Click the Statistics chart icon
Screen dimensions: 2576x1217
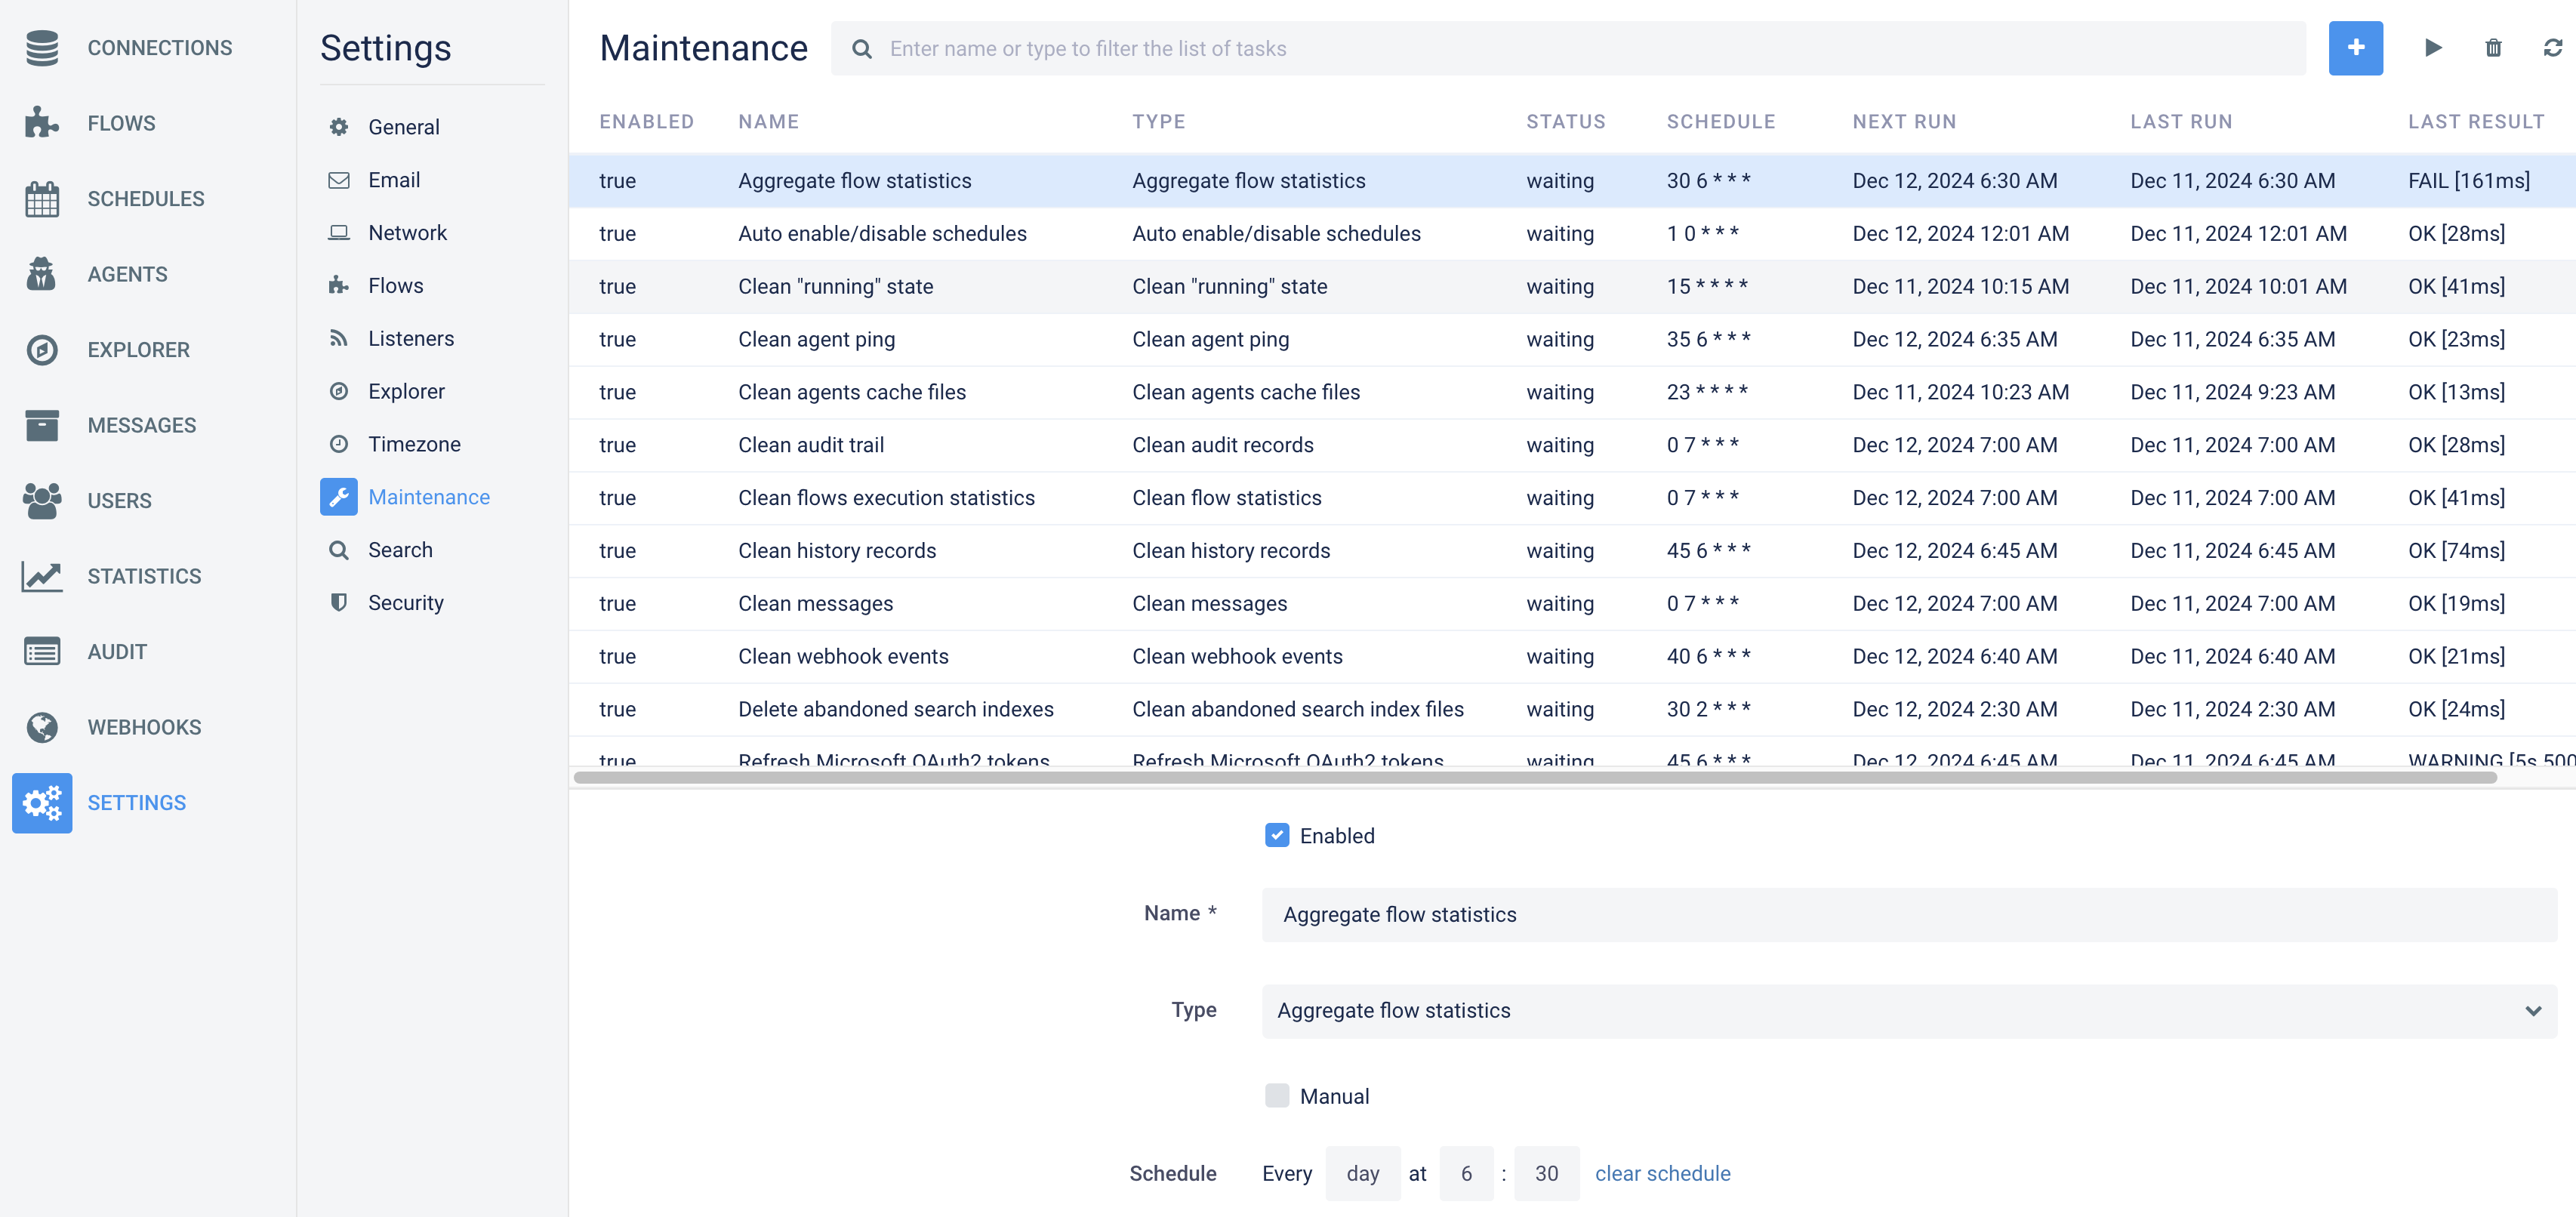pyautogui.click(x=42, y=576)
